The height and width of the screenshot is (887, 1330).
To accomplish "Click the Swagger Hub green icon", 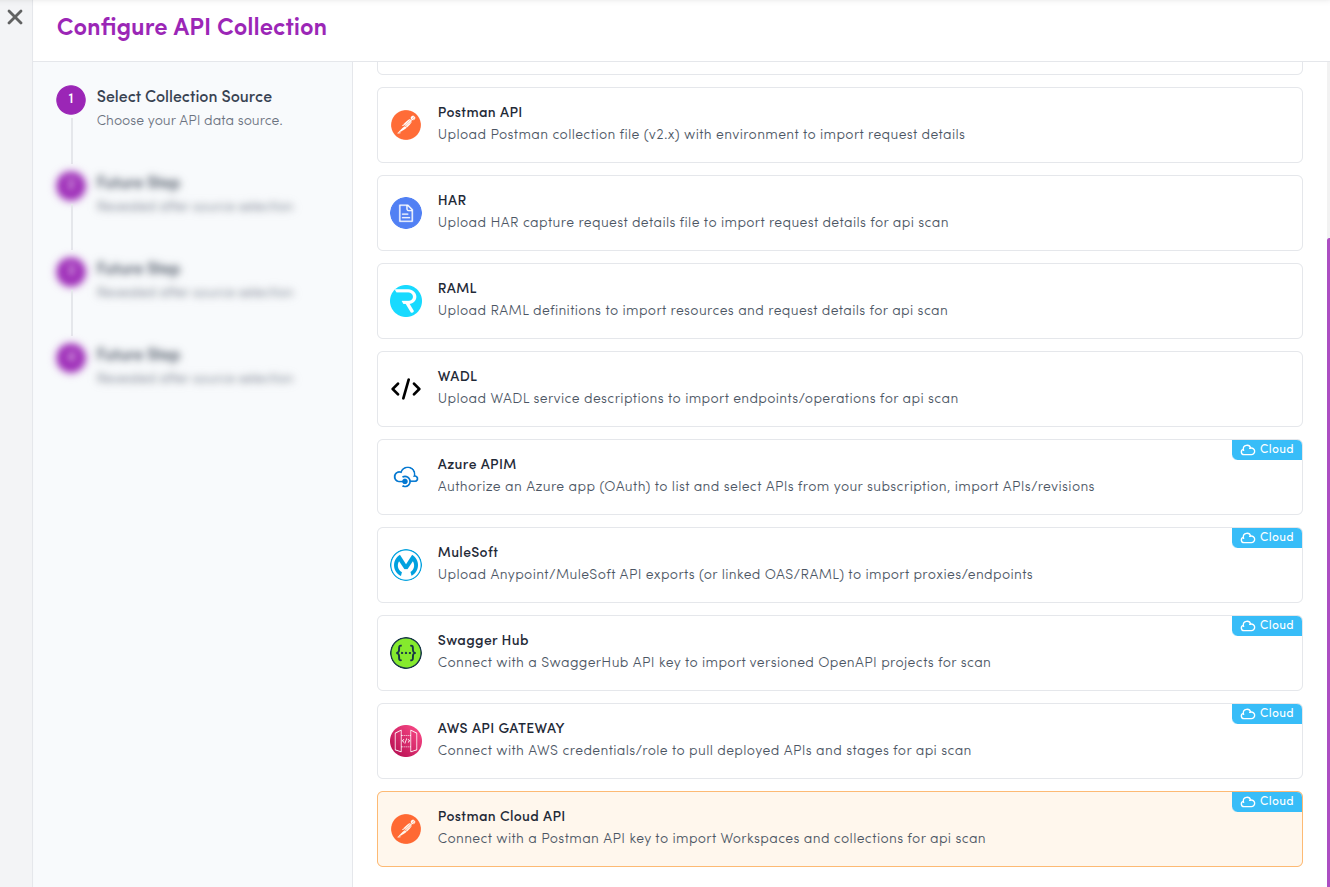I will coord(405,653).
